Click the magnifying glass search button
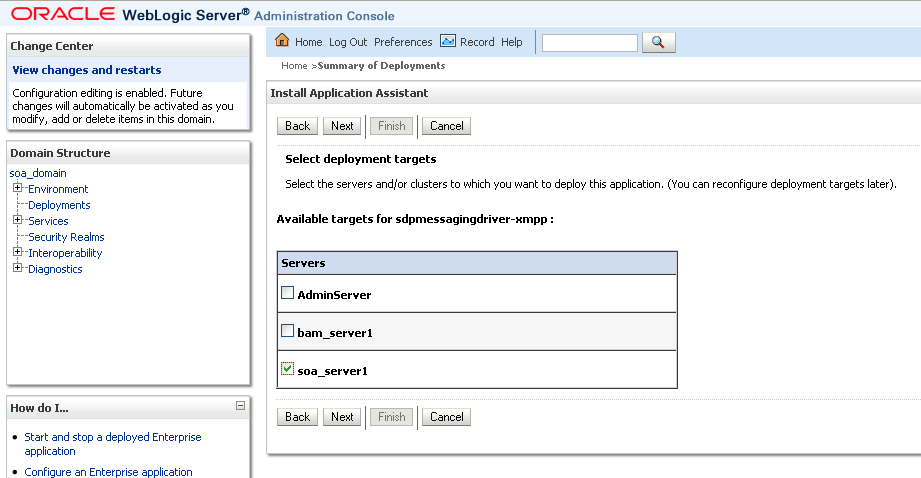The height and width of the screenshot is (478, 921). [x=658, y=42]
